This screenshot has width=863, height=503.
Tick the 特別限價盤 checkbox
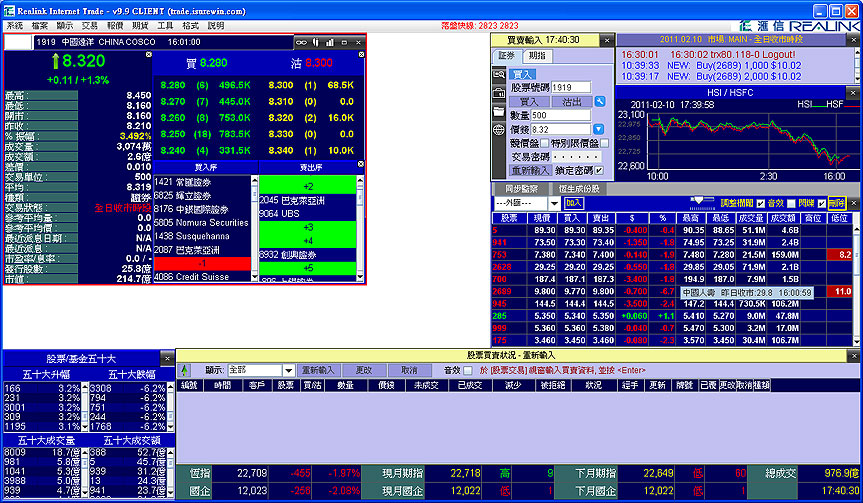coord(604,143)
